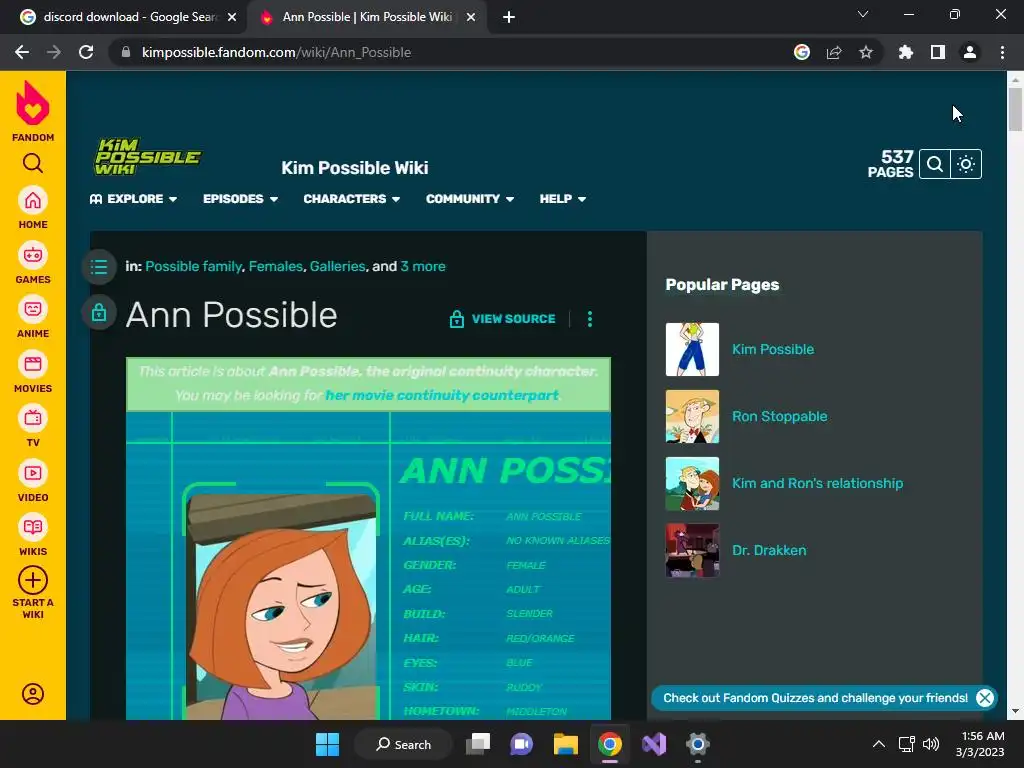Bookmark this page star icon

866,52
